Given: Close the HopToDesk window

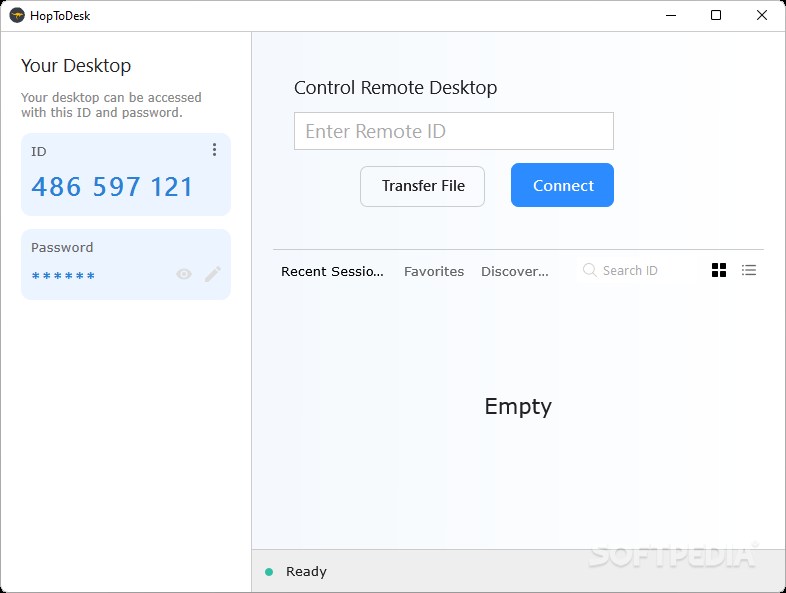Looking at the screenshot, I should (x=761, y=16).
